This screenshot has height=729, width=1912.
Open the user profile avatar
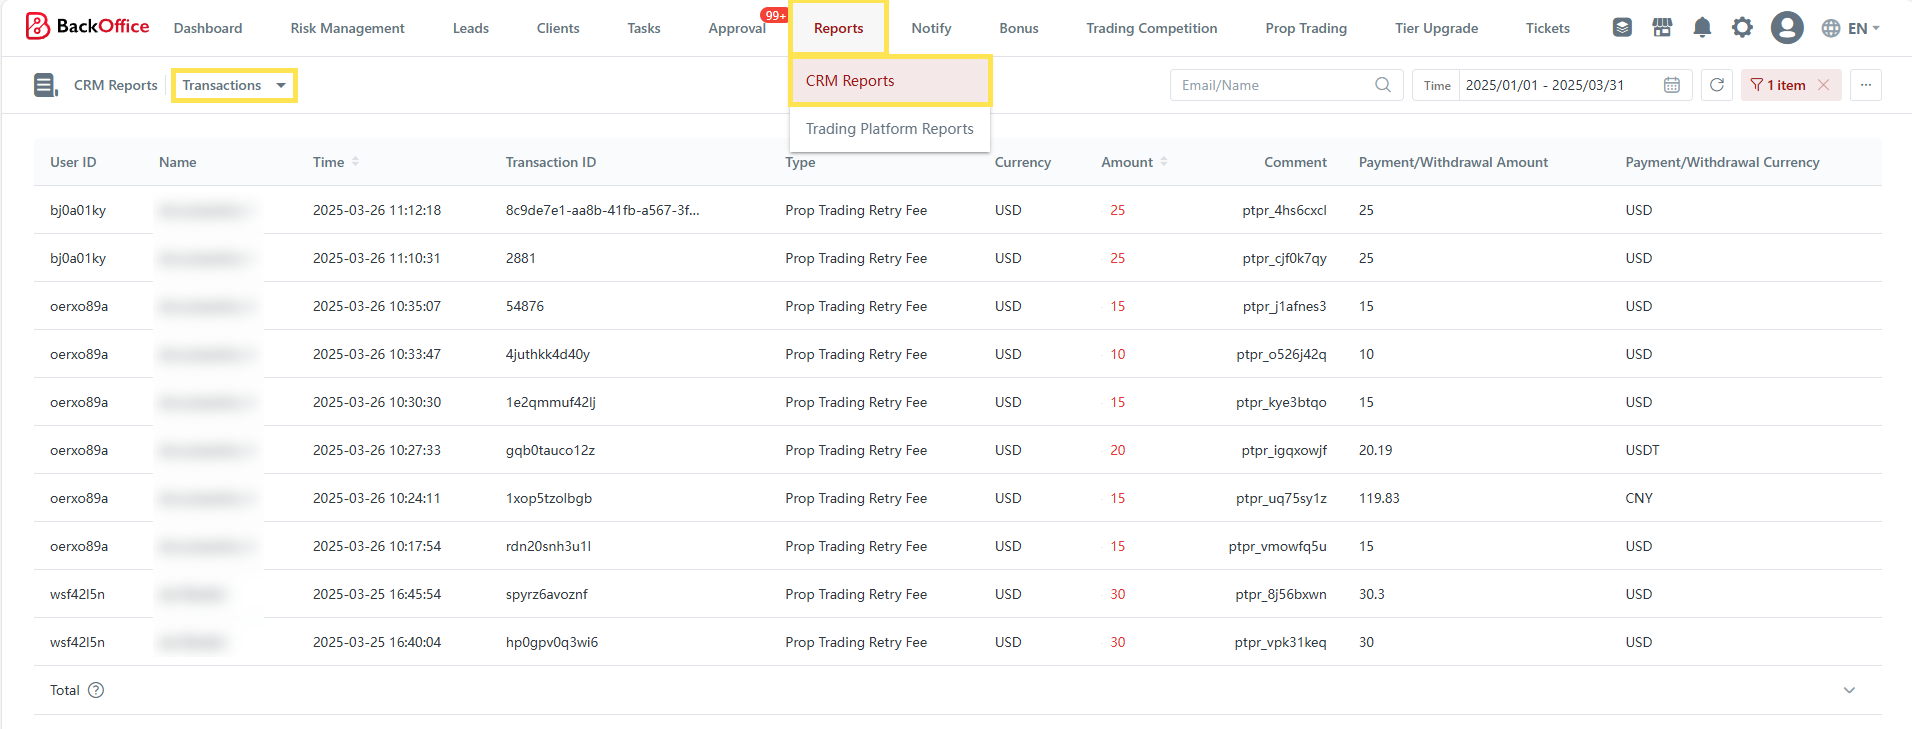point(1786,28)
